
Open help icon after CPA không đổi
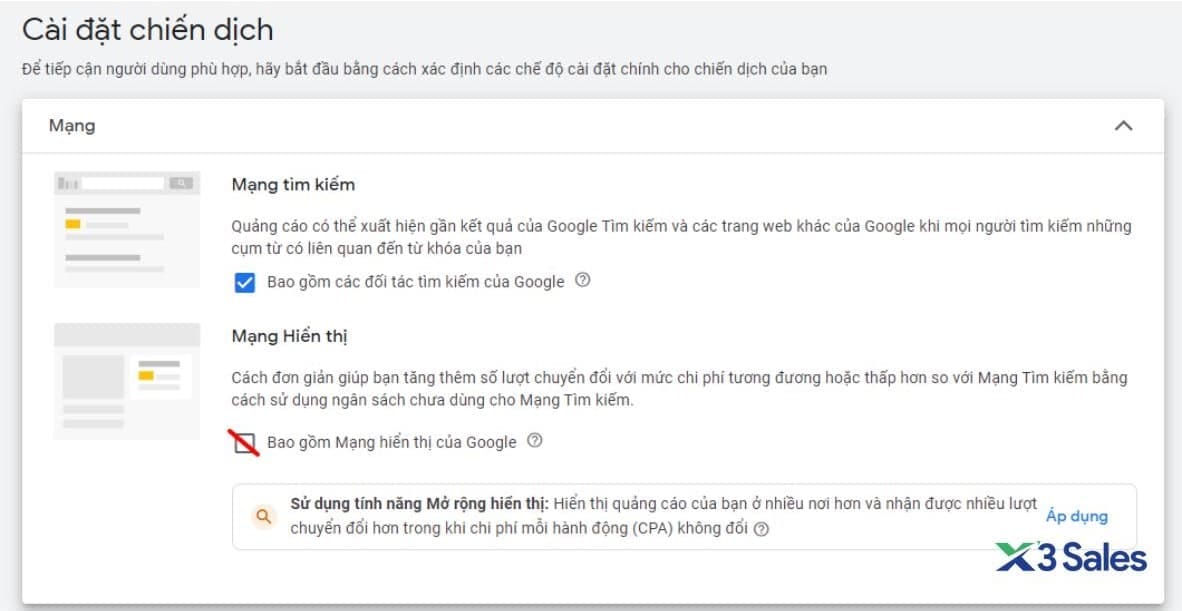[x=761, y=529]
